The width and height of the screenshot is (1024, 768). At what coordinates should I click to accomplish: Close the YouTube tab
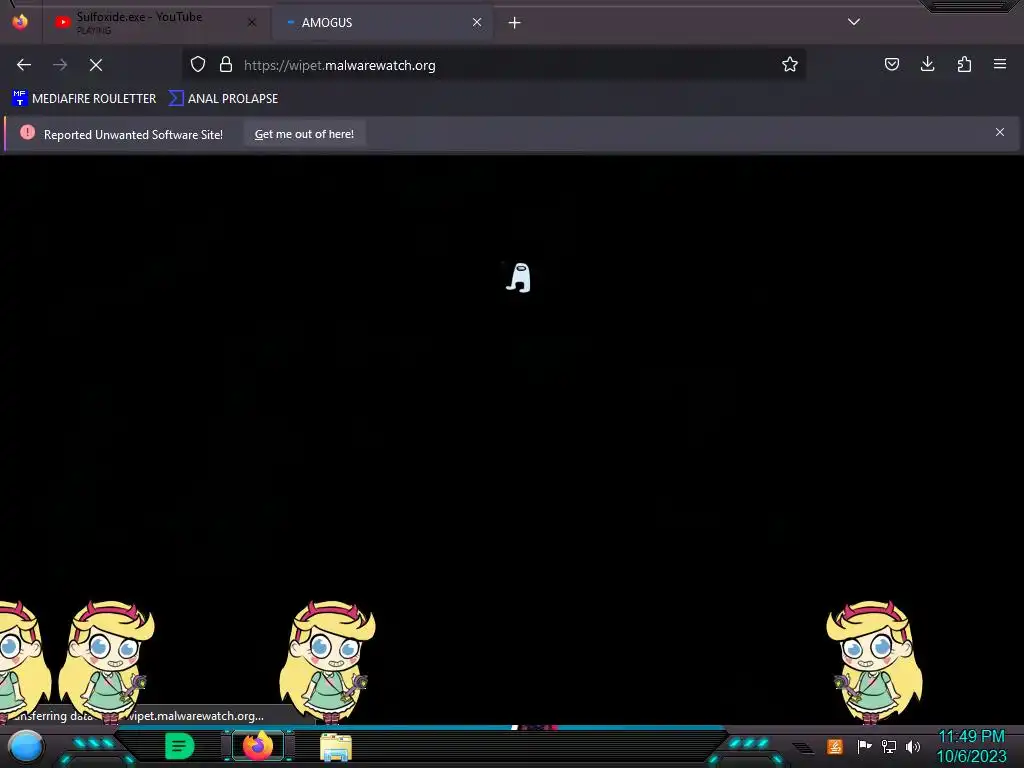coord(251,22)
